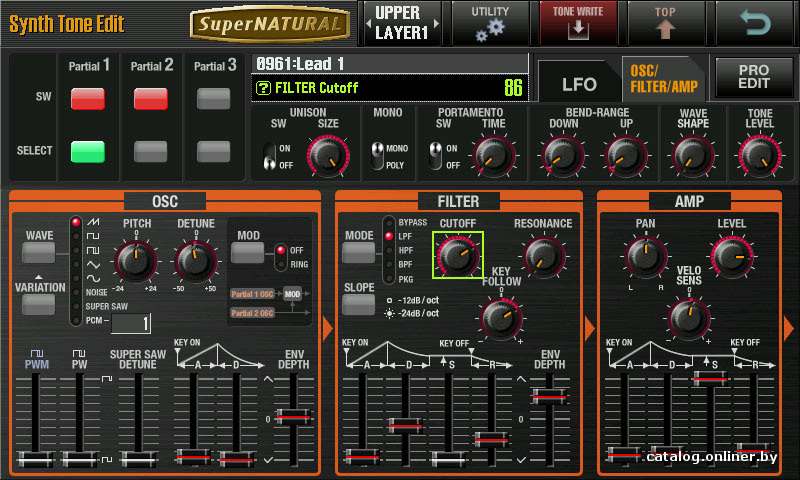Image resolution: width=800 pixels, height=480 pixels.
Task: Expand the arrow between FILTER and AMP
Action: click(589, 329)
